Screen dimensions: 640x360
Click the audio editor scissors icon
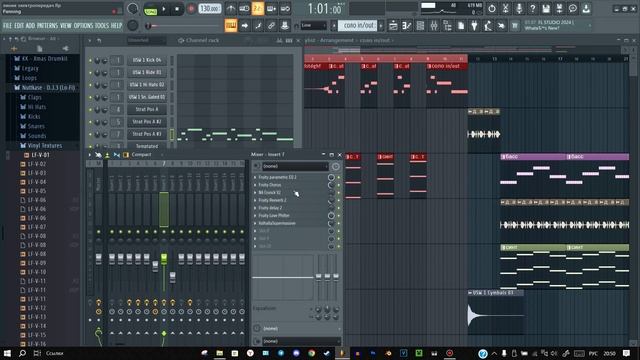(x=505, y=8)
